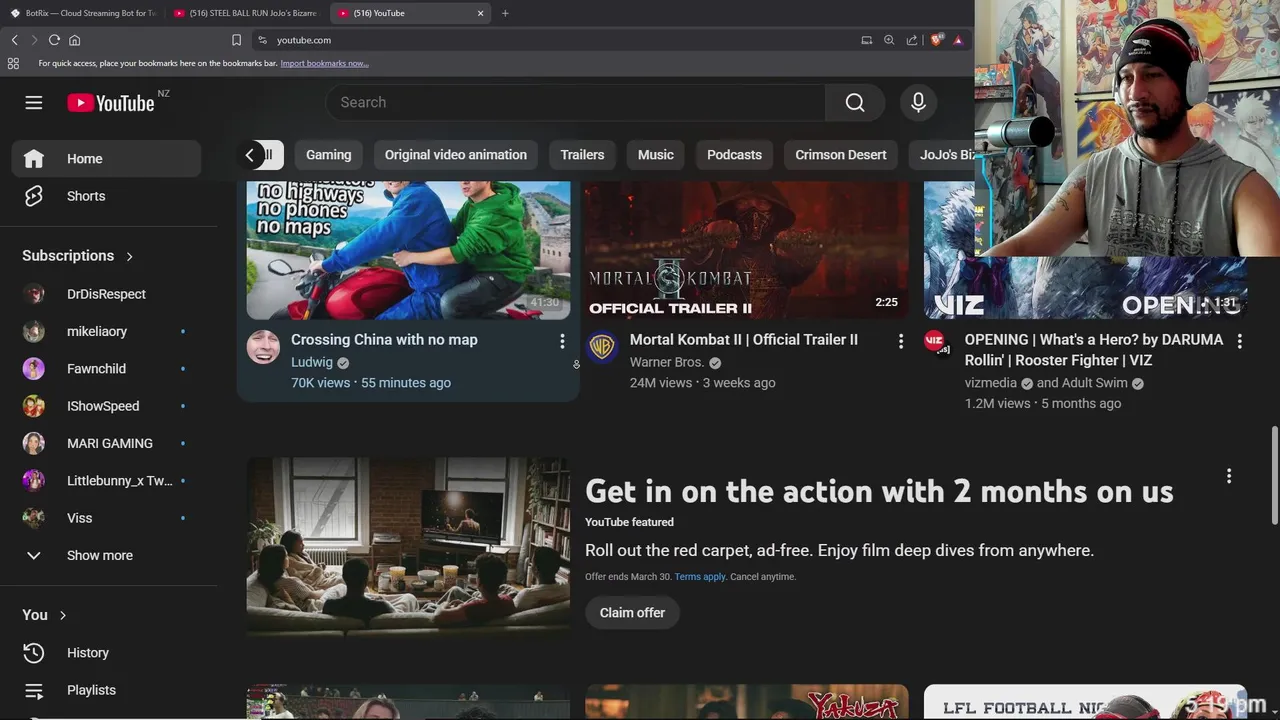The width and height of the screenshot is (1280, 720).
Task: Open the Terms apply link
Action: click(700, 577)
